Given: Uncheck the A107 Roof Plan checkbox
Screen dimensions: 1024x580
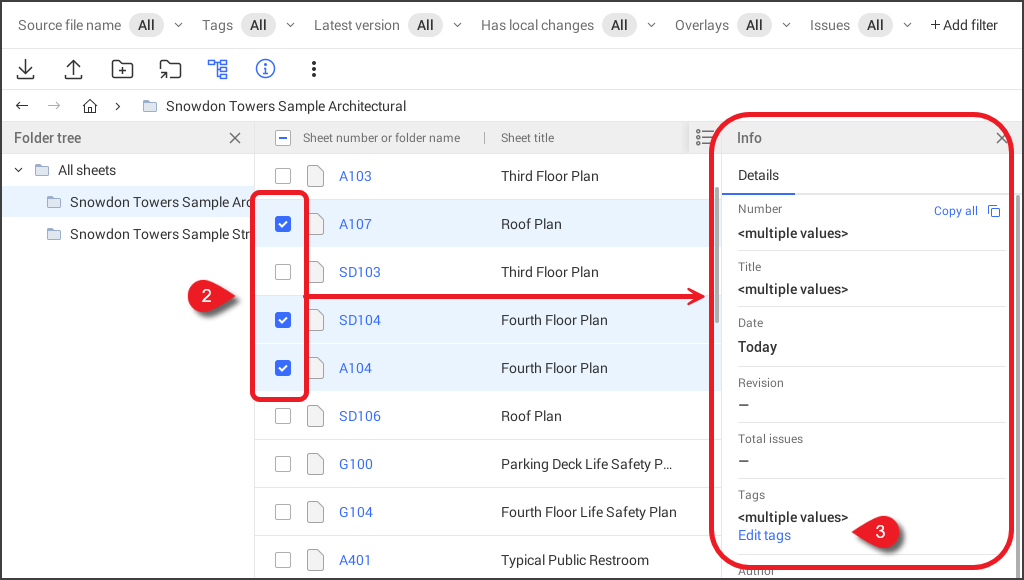Looking at the screenshot, I should (x=283, y=224).
